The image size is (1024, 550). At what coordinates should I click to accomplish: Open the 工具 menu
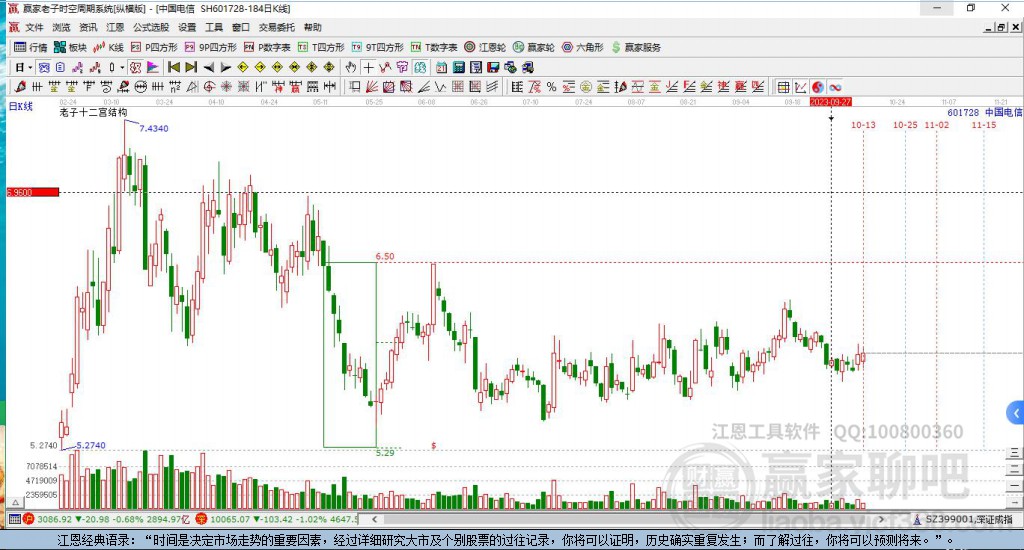click(214, 27)
